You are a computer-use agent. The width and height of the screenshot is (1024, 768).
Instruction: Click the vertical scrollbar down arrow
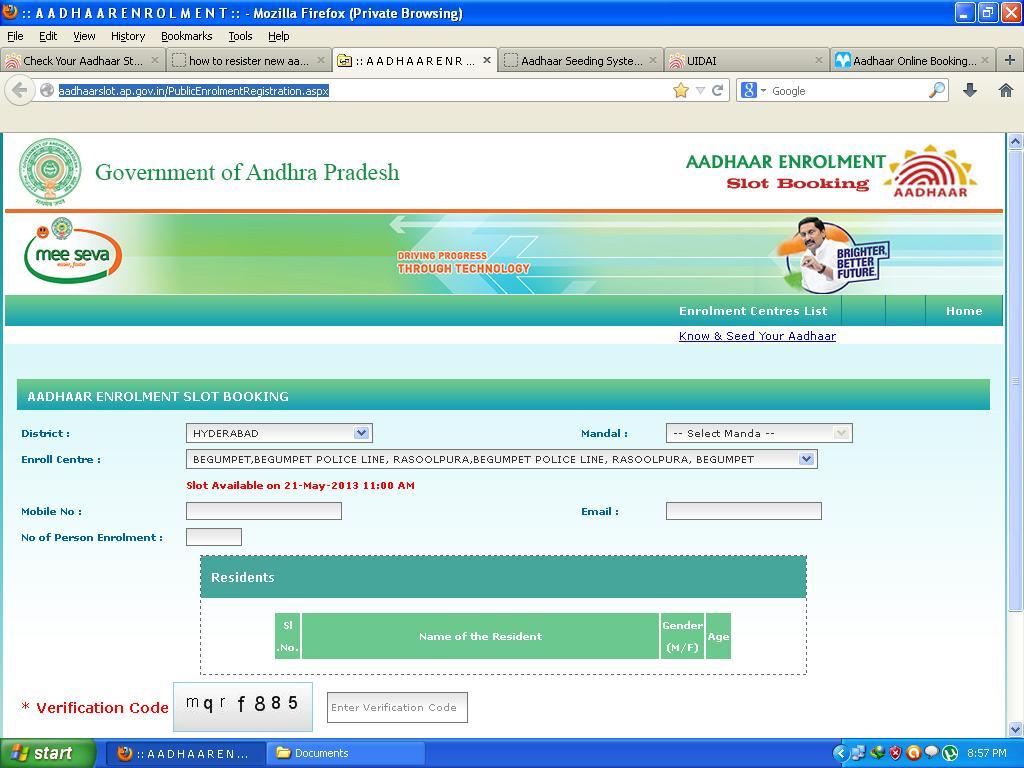coord(1015,729)
